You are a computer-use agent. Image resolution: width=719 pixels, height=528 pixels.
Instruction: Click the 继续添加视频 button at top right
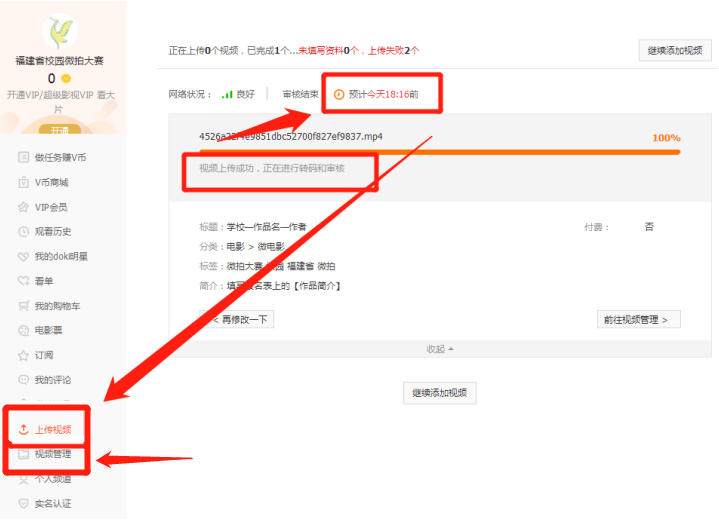pyautogui.click(x=674, y=51)
